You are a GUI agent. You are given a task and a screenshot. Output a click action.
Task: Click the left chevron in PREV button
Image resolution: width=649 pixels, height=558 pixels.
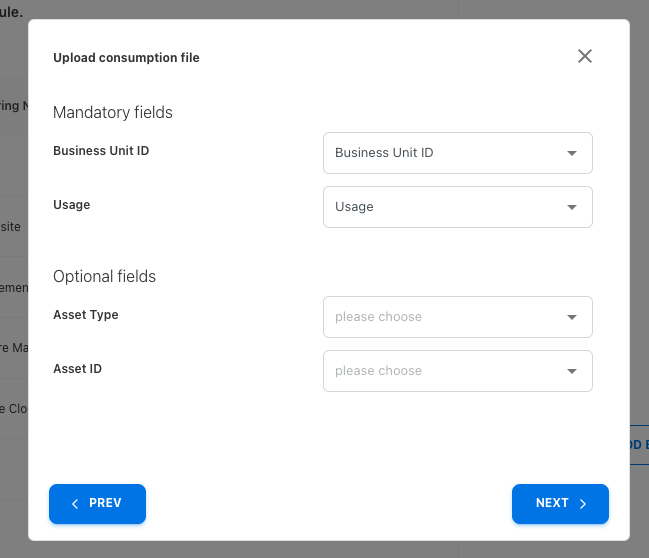click(x=75, y=504)
